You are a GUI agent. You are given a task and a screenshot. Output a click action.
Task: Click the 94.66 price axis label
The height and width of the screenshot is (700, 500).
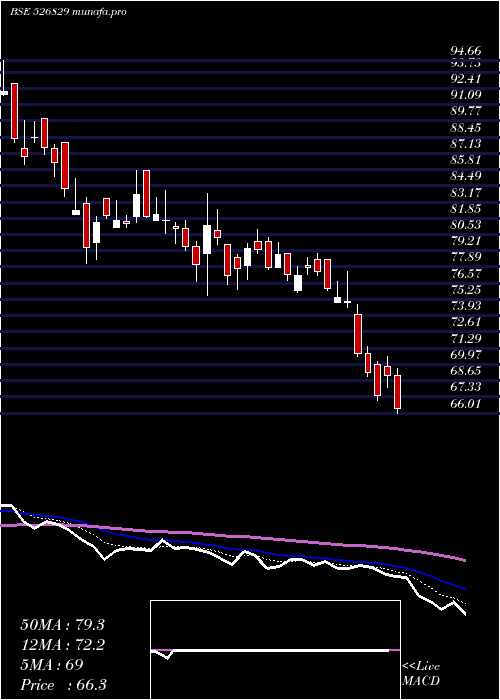click(466, 52)
